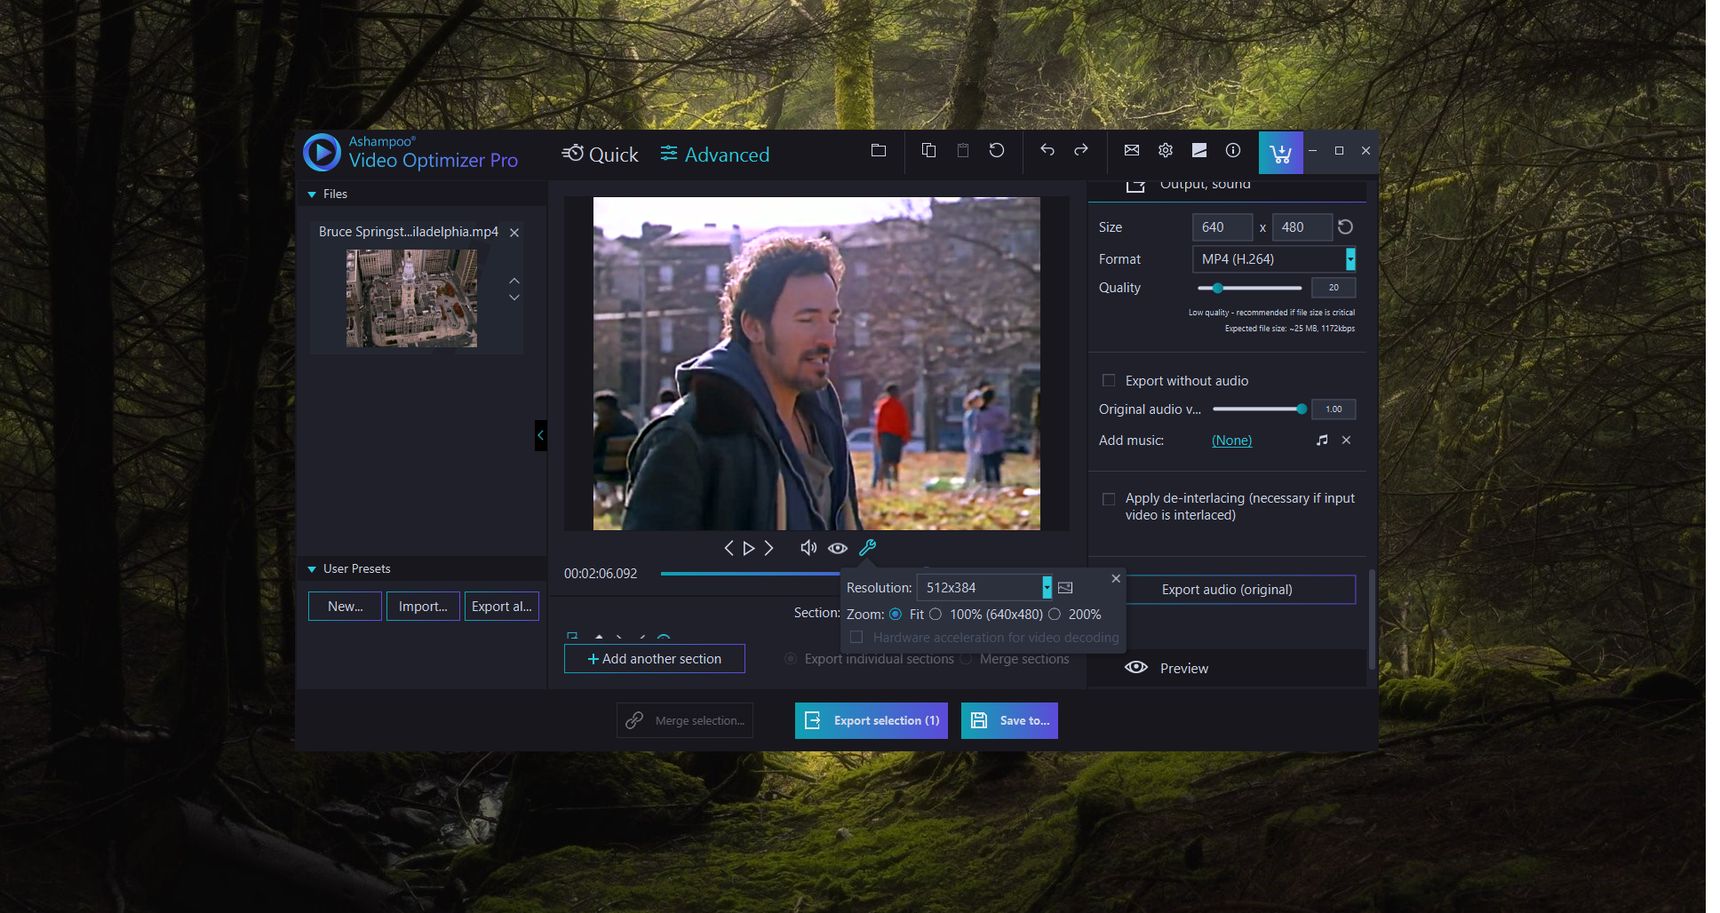
Task: Click the (None) music link
Action: pos(1232,440)
